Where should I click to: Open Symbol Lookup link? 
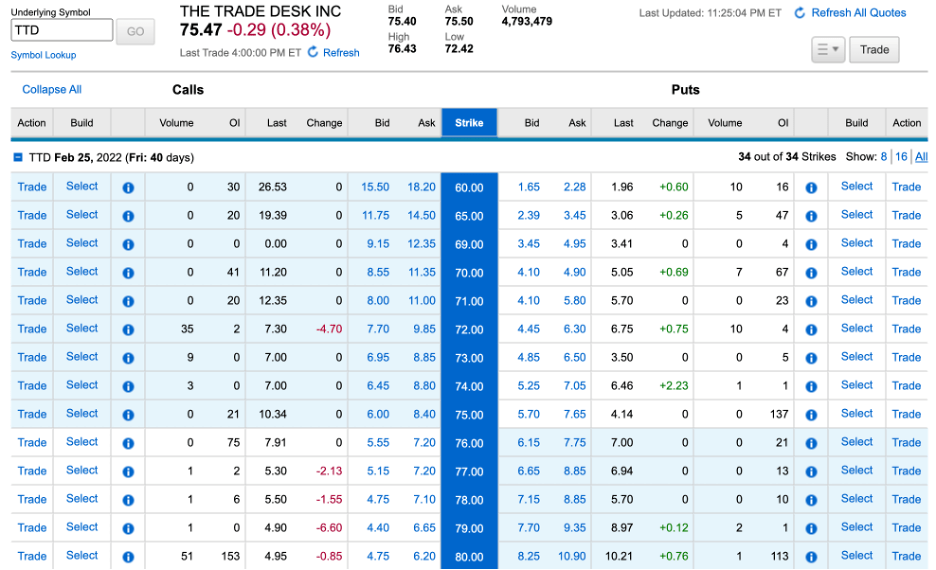44,55
